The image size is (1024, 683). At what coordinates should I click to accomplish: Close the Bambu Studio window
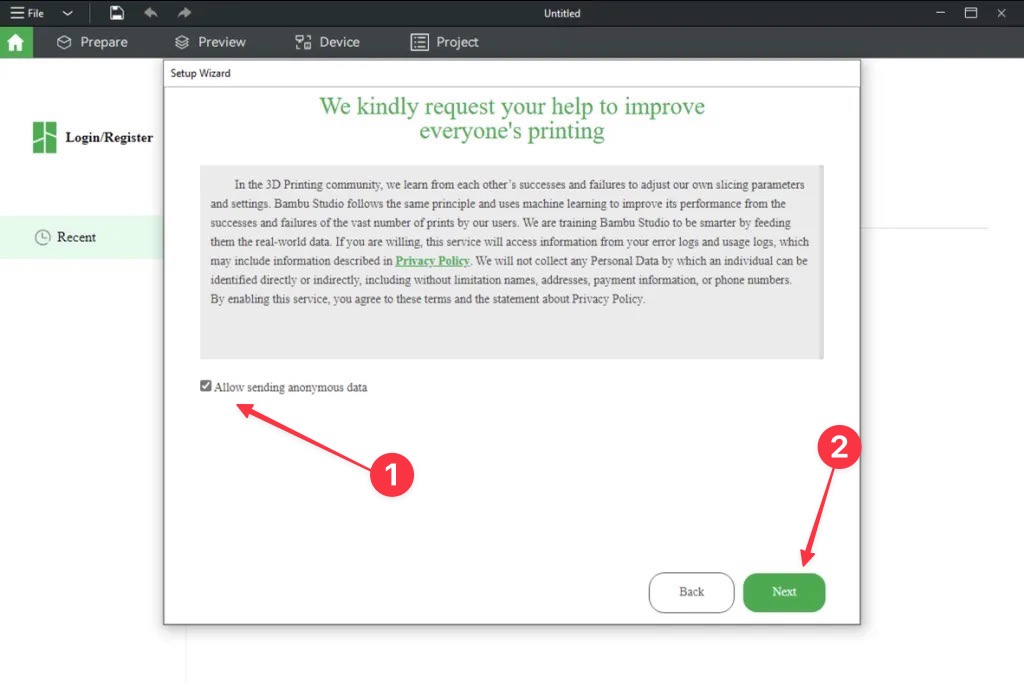(x=1001, y=13)
